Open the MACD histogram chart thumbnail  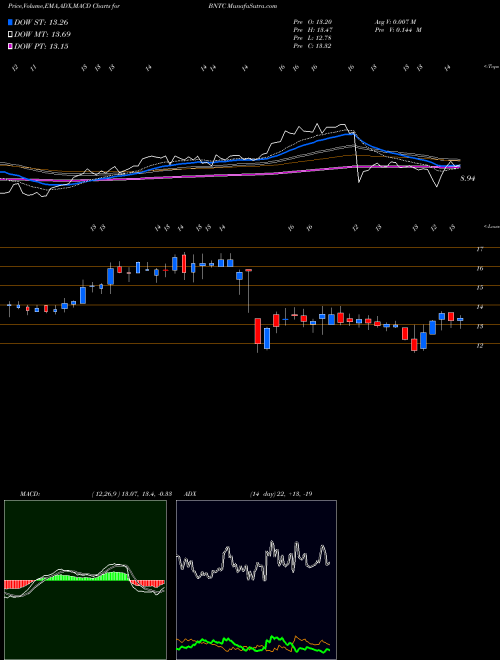85,580
